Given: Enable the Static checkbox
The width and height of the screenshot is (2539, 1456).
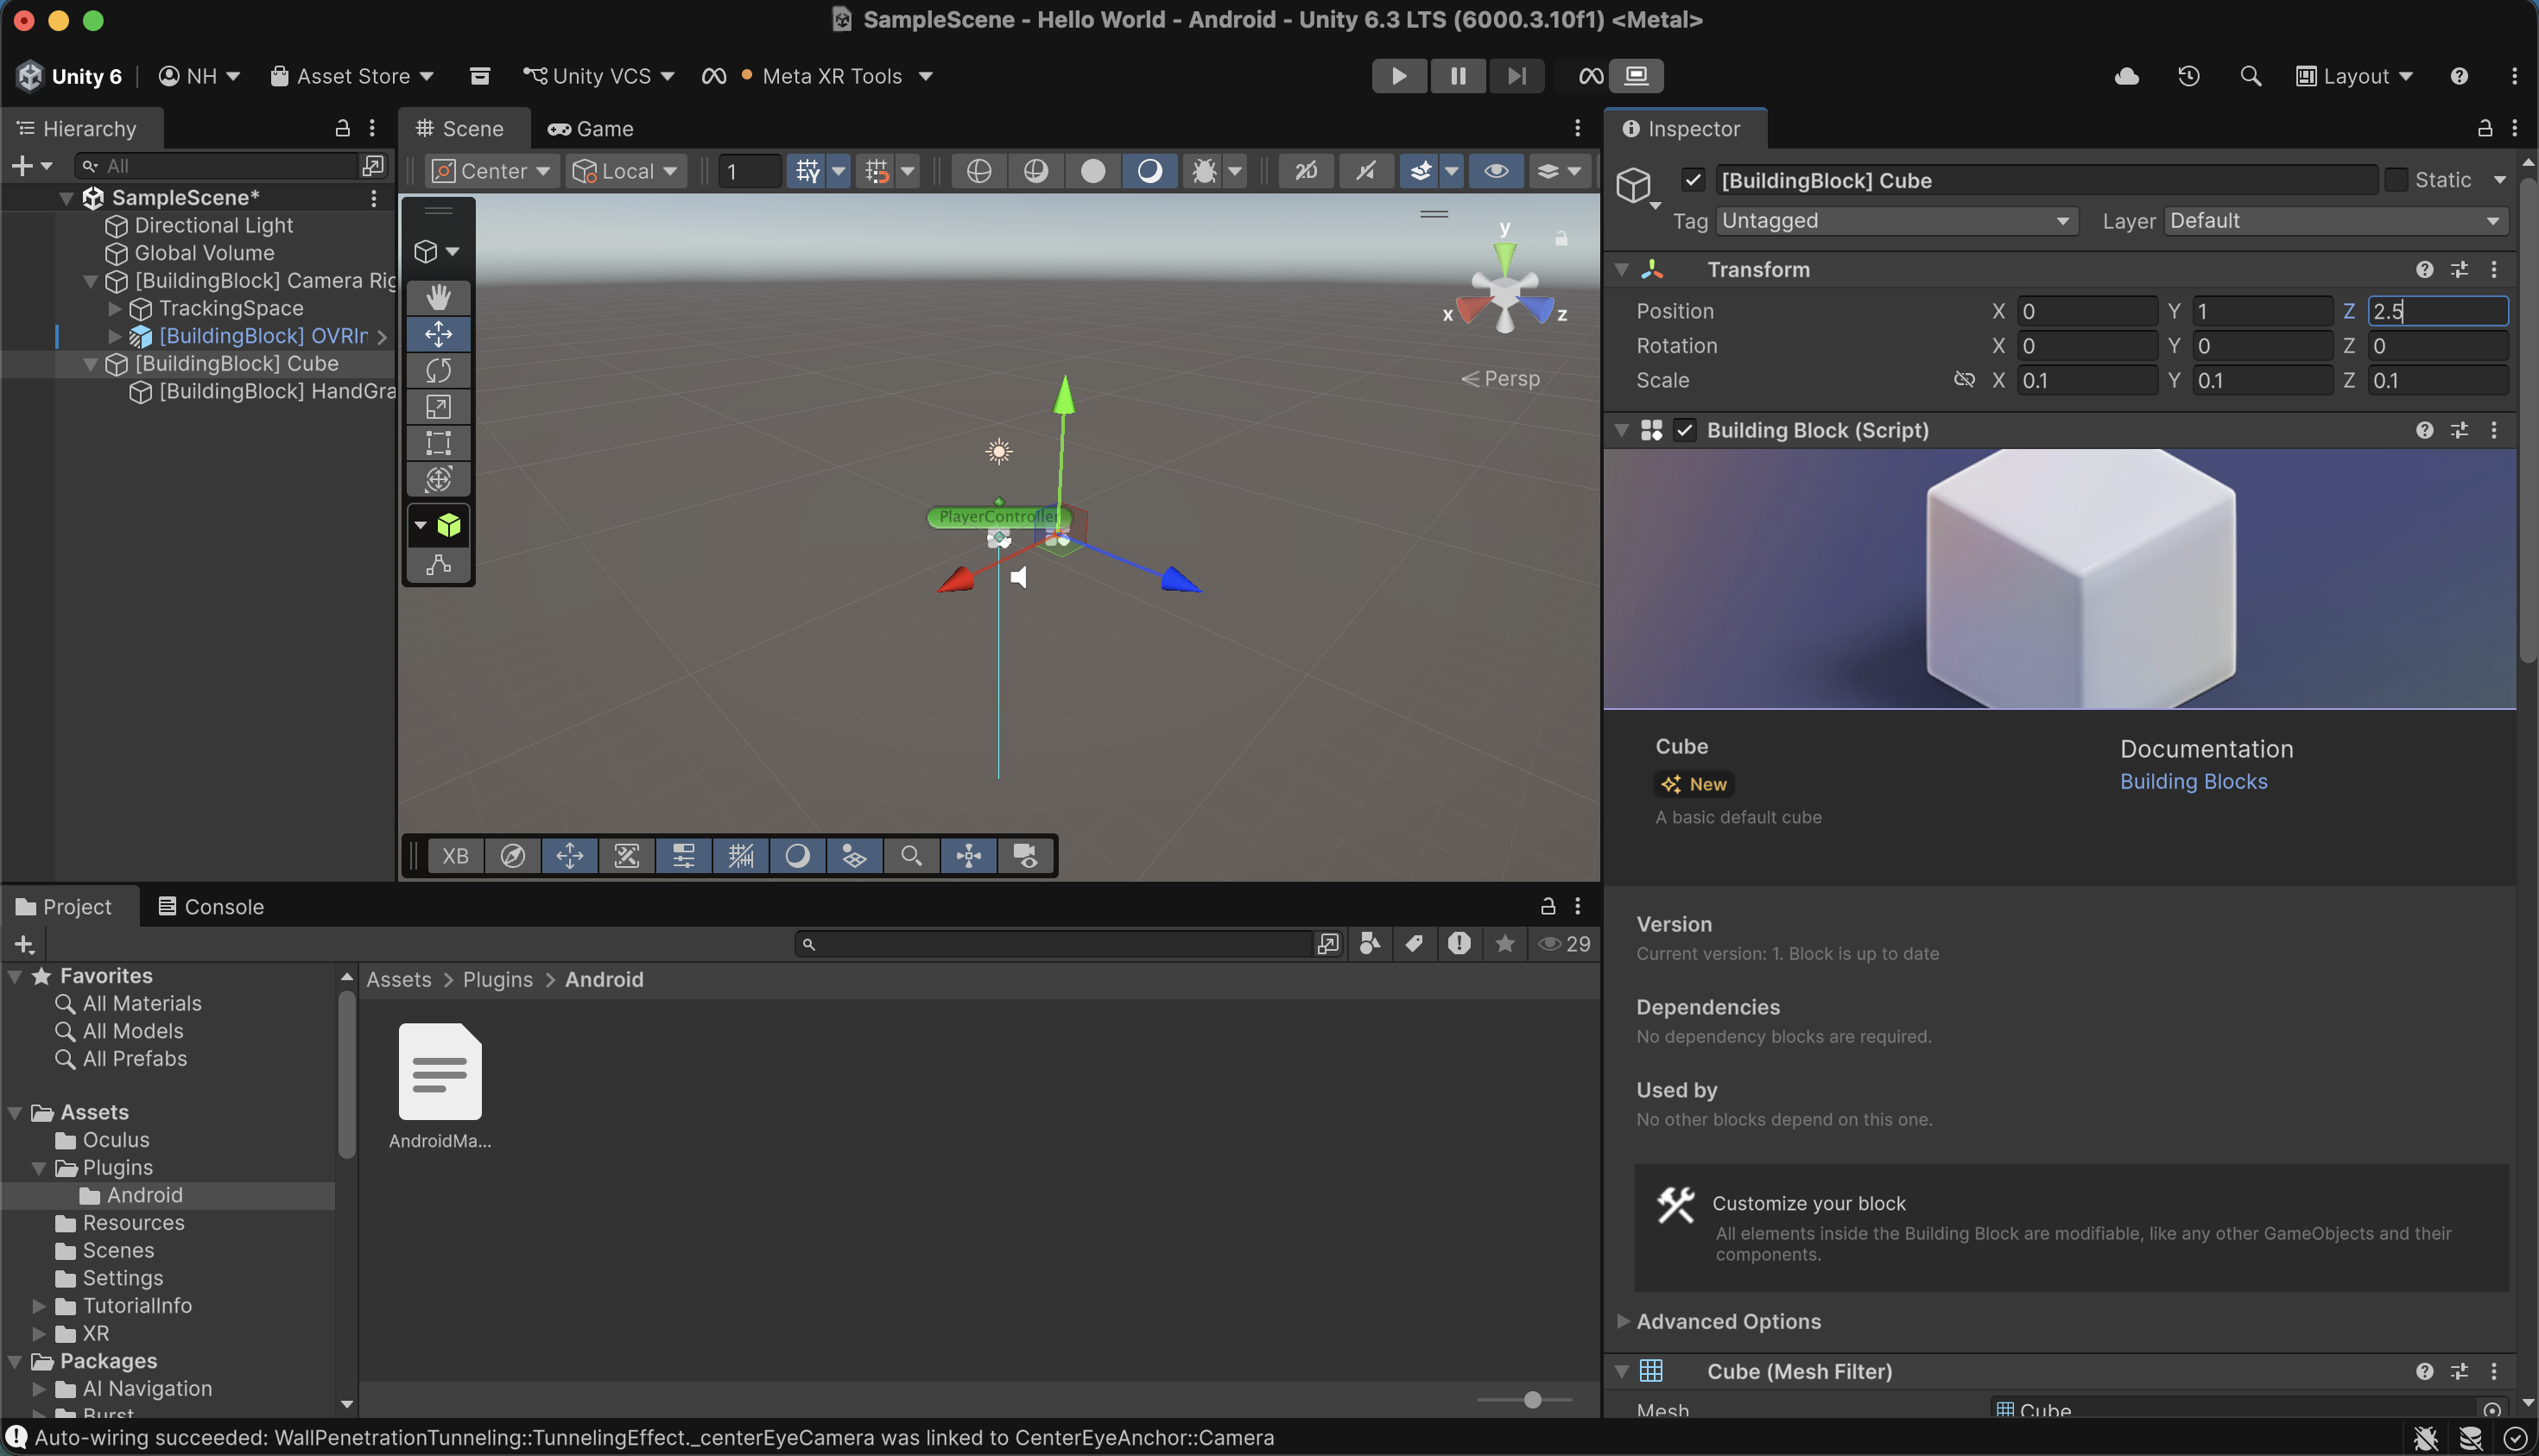Looking at the screenshot, I should tap(2396, 180).
